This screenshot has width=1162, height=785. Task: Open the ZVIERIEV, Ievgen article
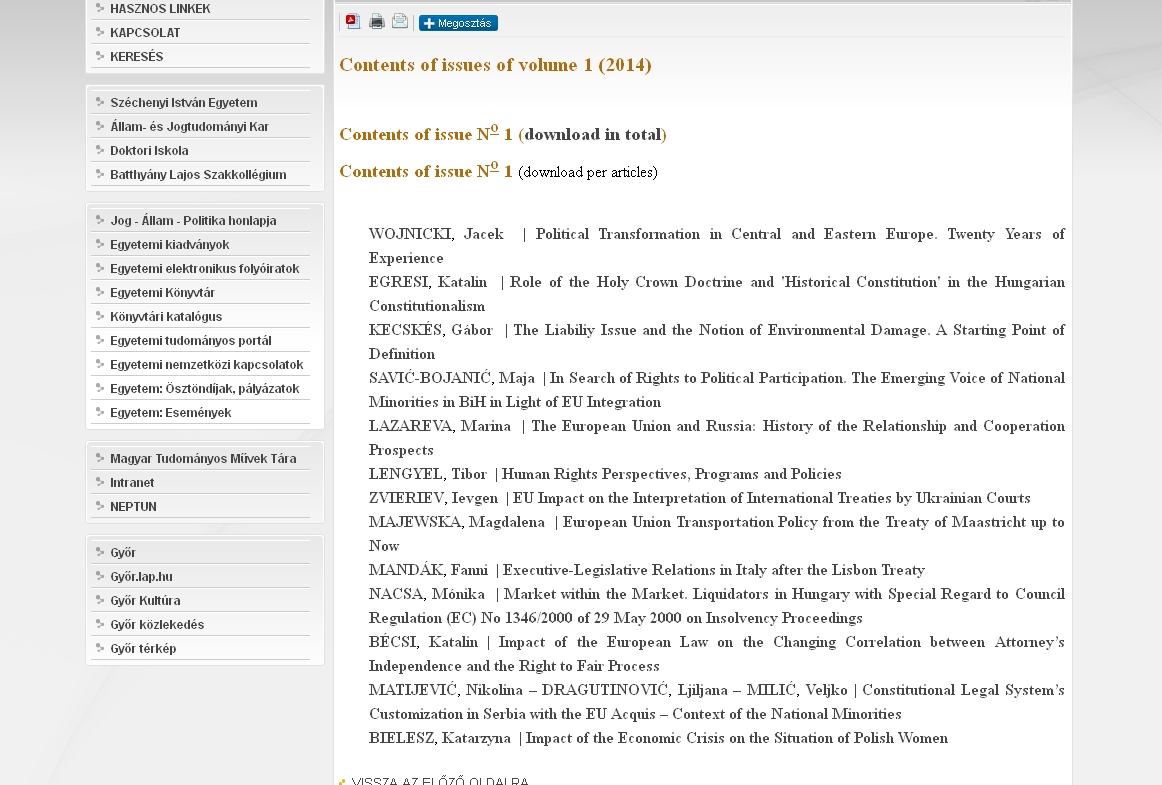pos(700,498)
